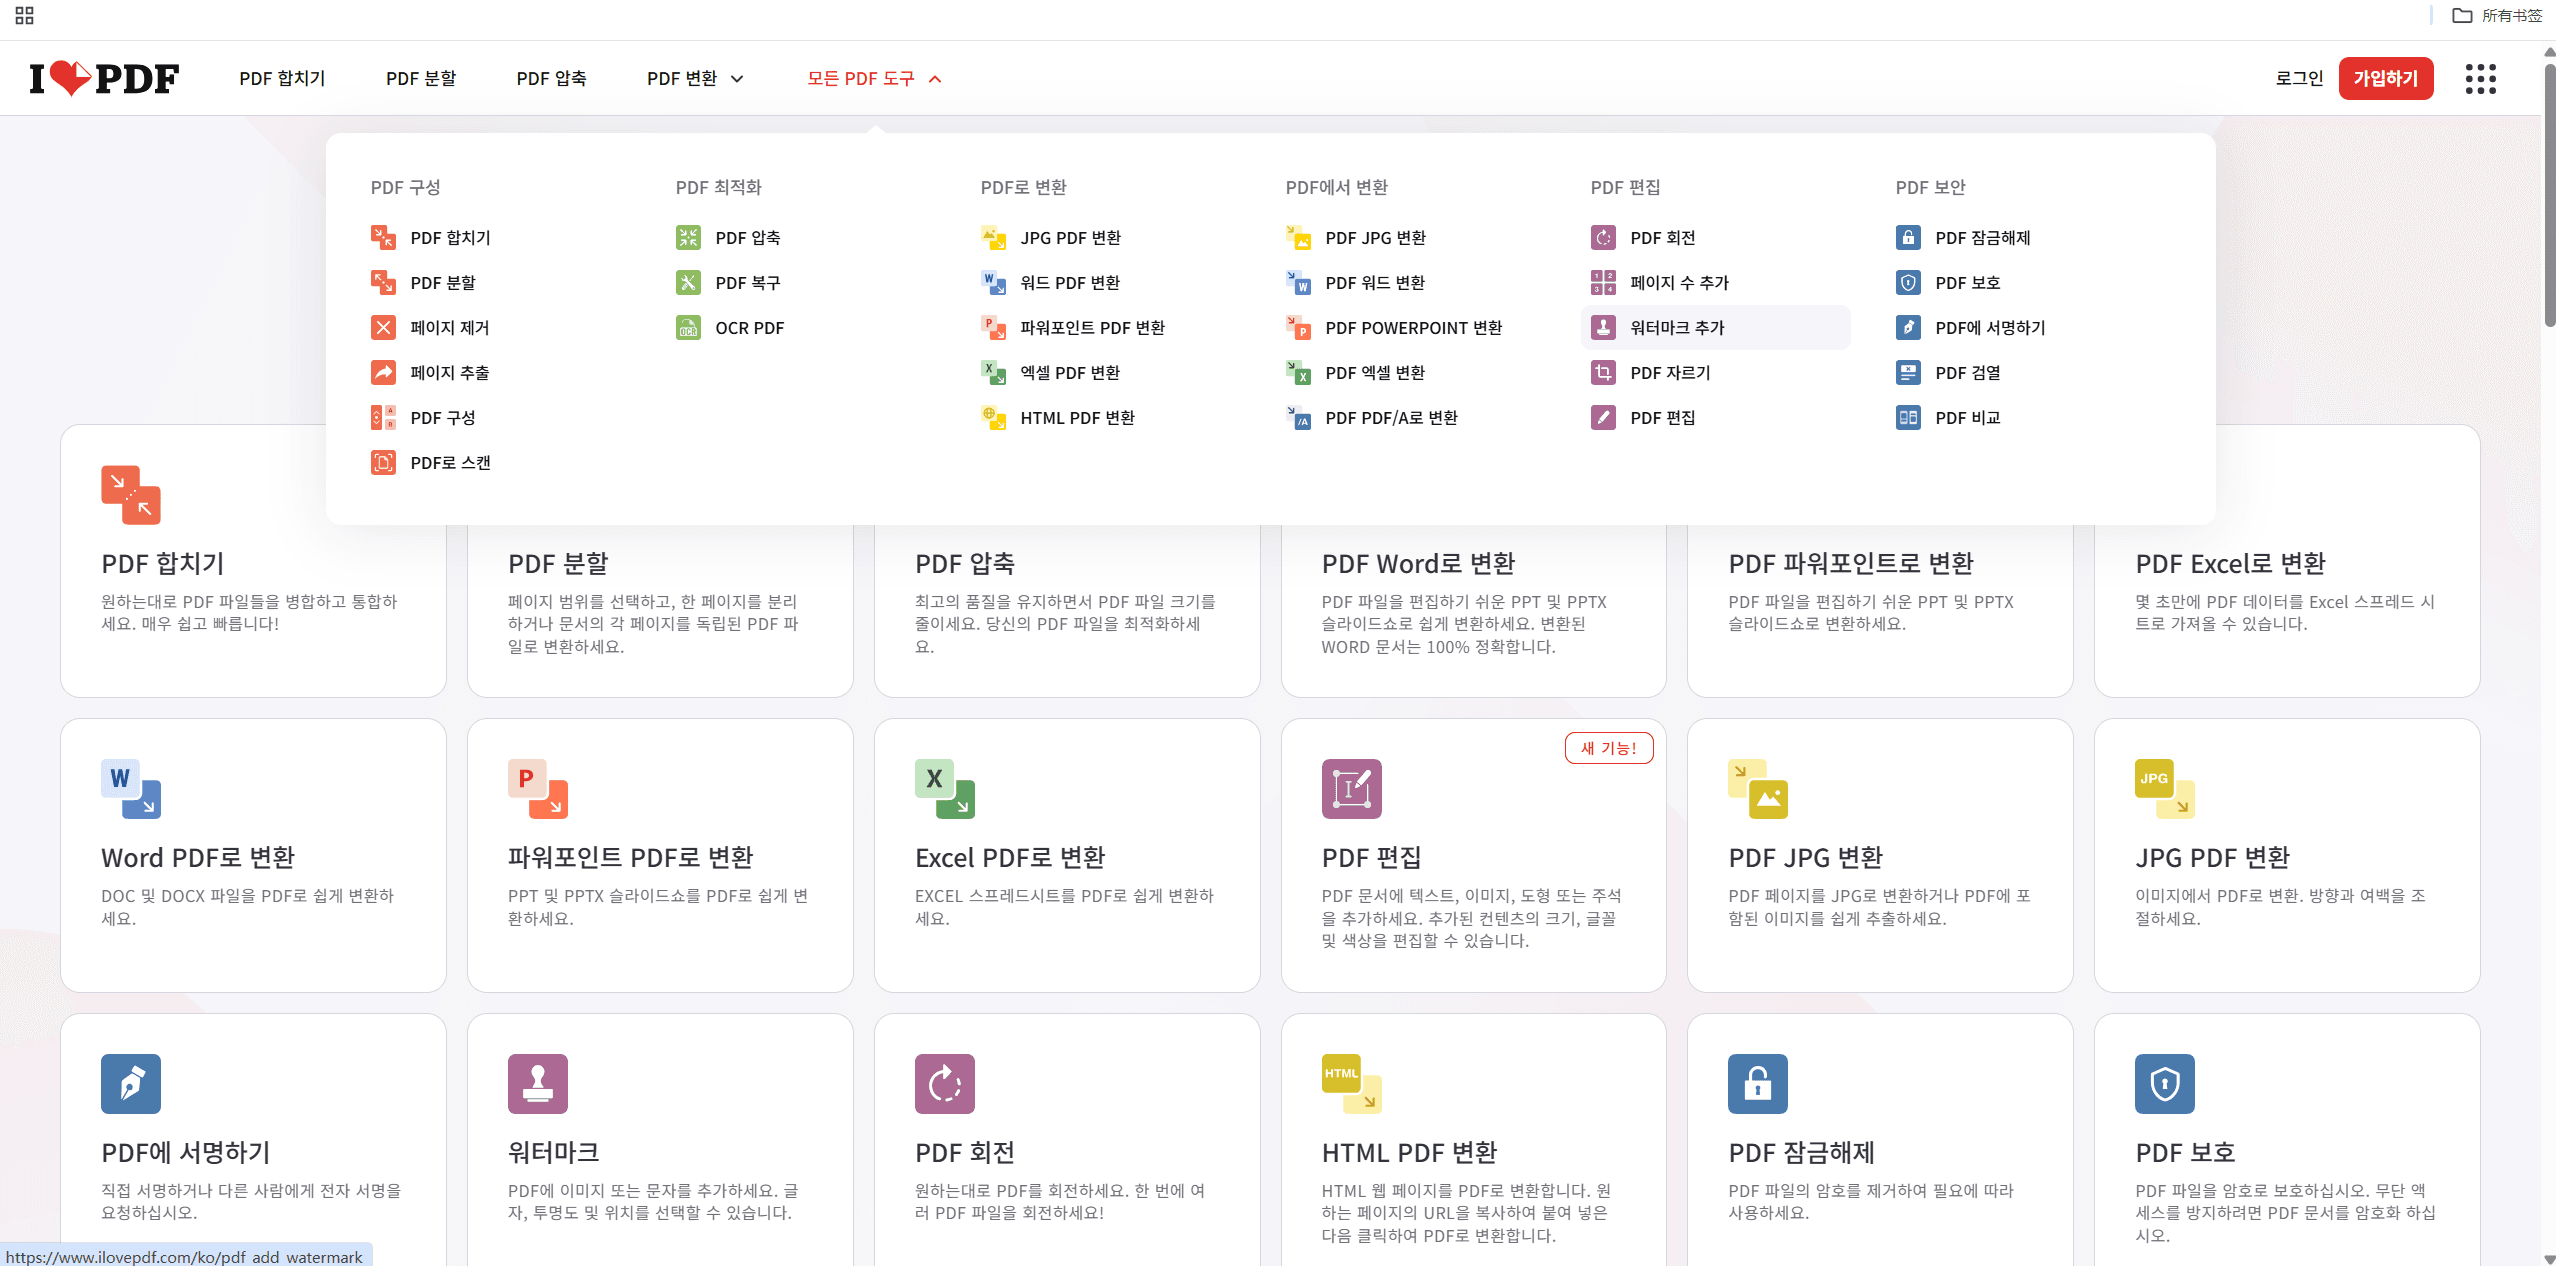Image resolution: width=2556 pixels, height=1266 pixels.
Task: Click JPG PDF 변환 icon in menu
Action: (x=993, y=238)
